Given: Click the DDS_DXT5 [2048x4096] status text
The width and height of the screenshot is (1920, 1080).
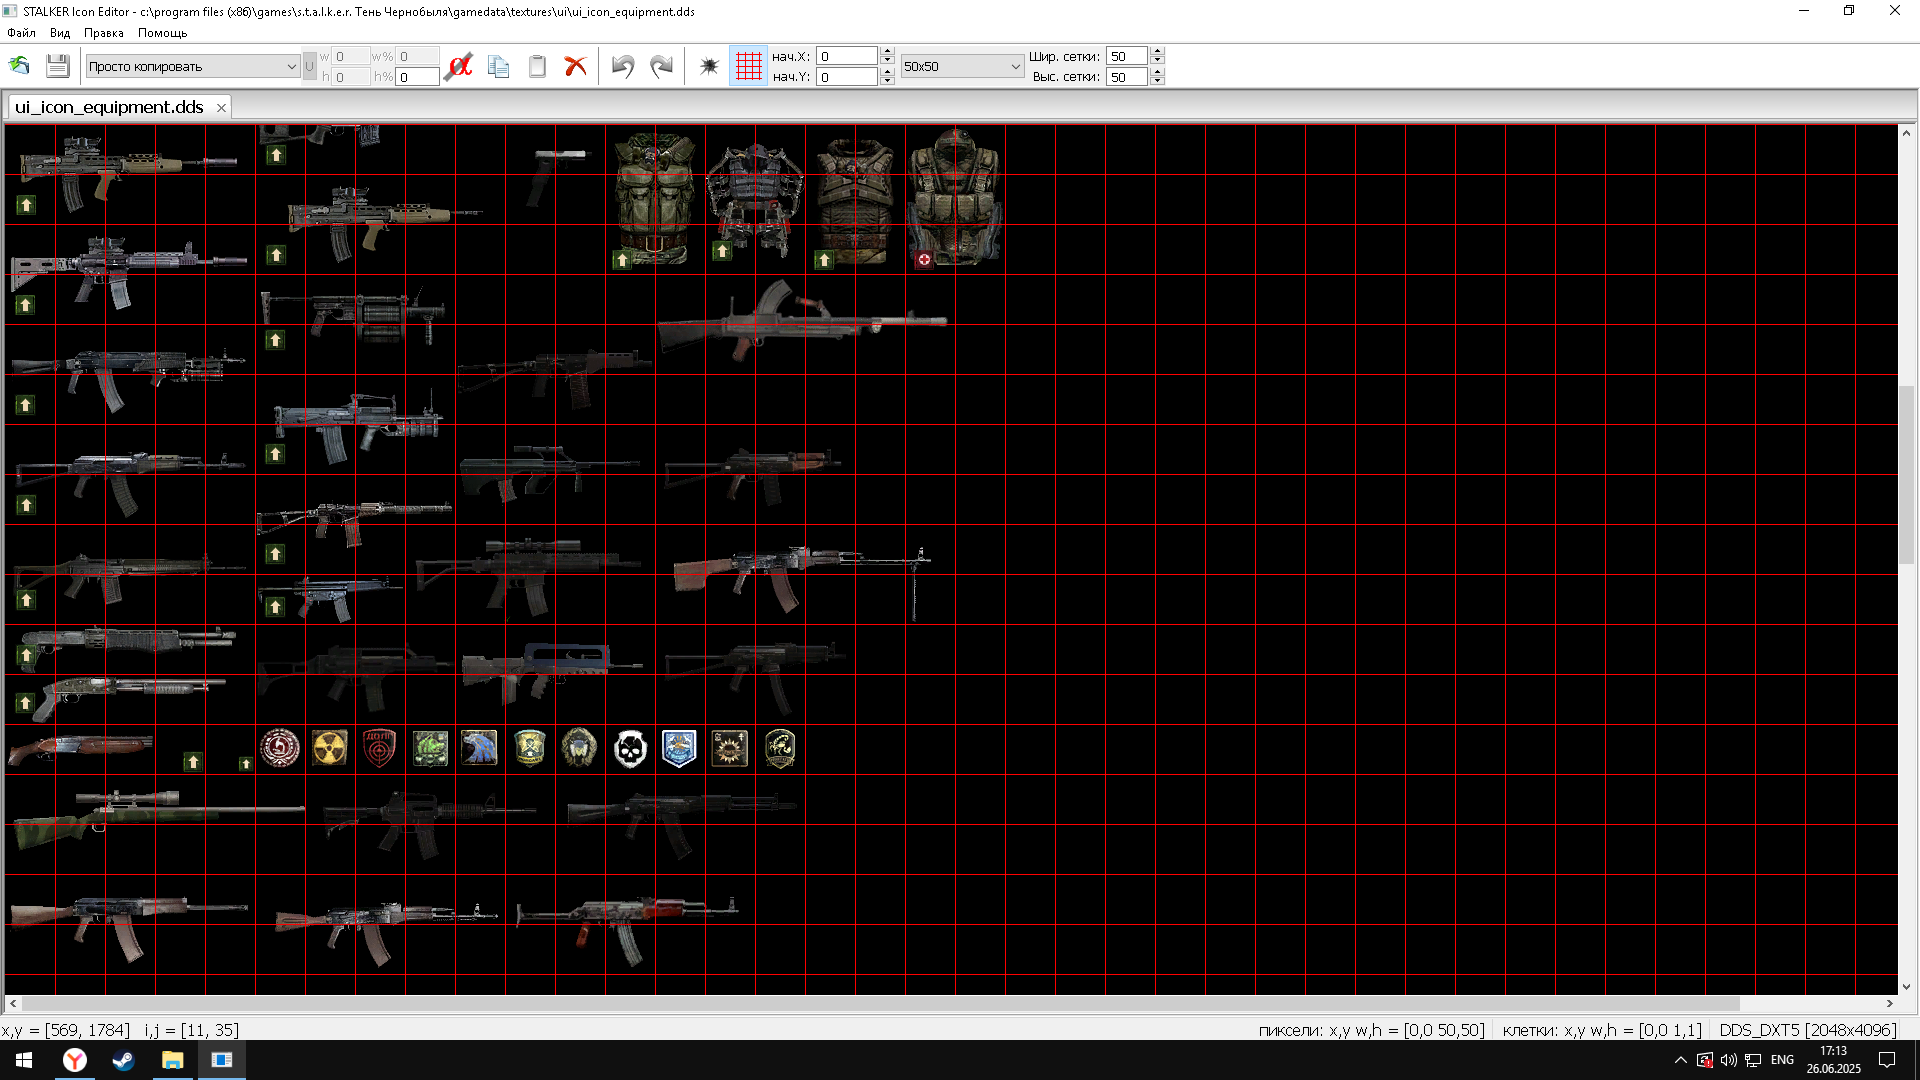Looking at the screenshot, I should 1807,1030.
